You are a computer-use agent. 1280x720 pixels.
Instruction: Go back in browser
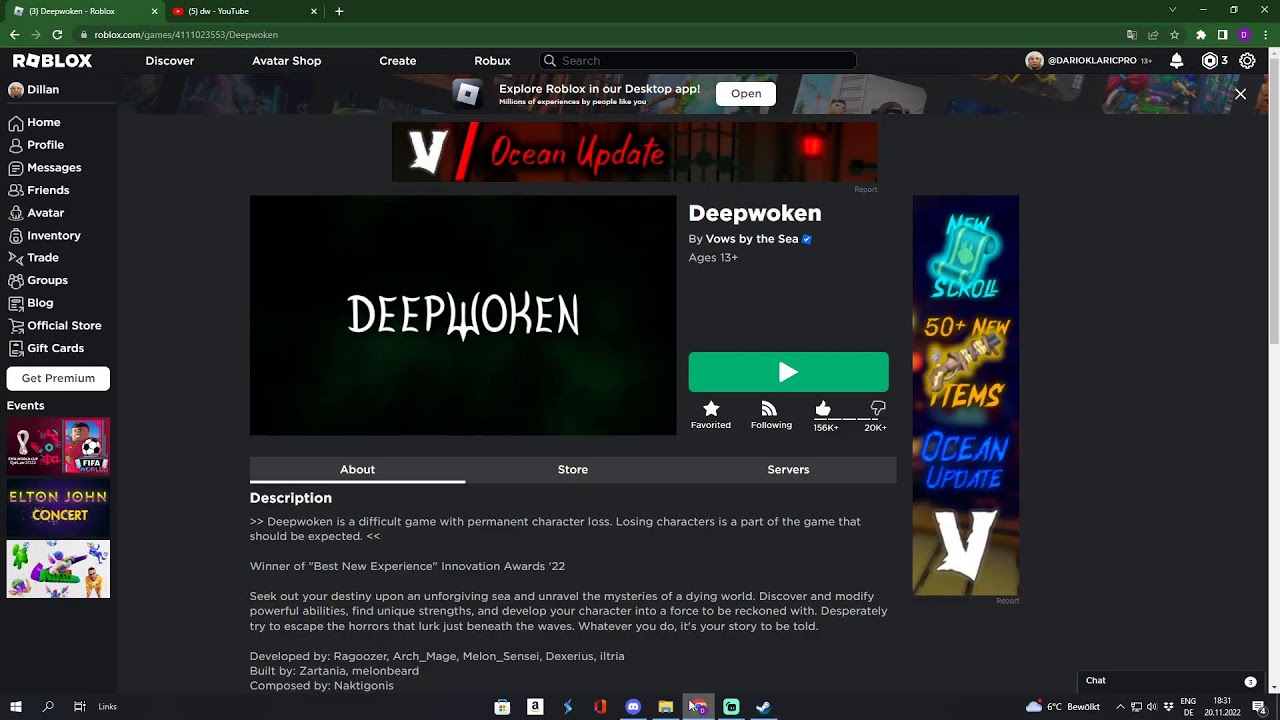[x=14, y=35]
